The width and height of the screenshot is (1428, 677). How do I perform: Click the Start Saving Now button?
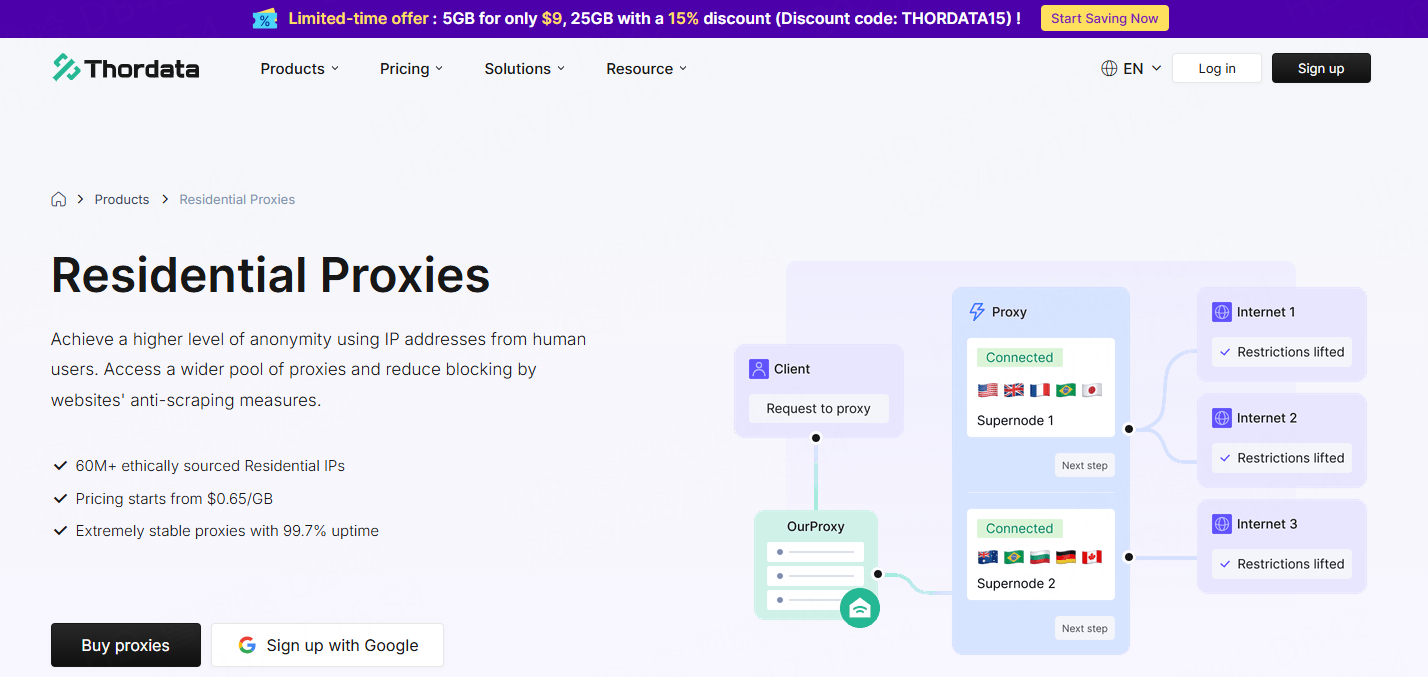coord(1104,18)
